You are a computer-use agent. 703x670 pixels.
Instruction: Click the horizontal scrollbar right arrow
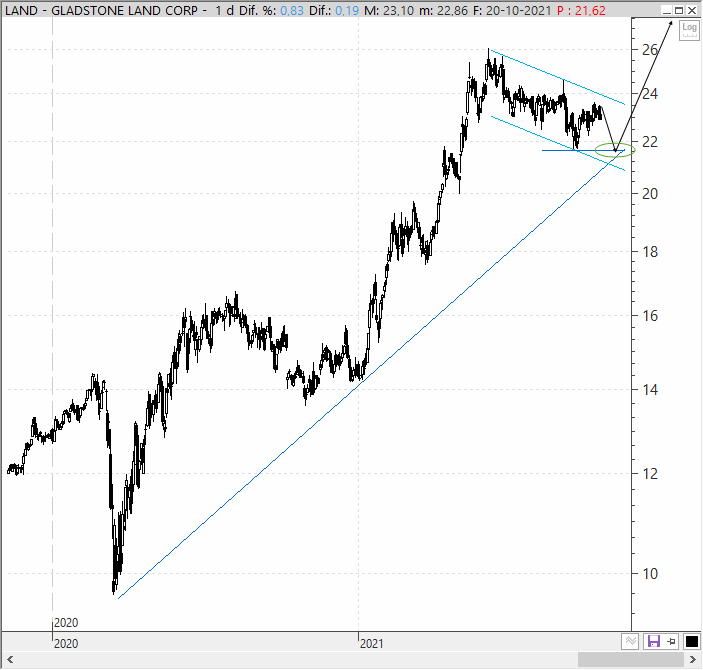tap(693, 659)
